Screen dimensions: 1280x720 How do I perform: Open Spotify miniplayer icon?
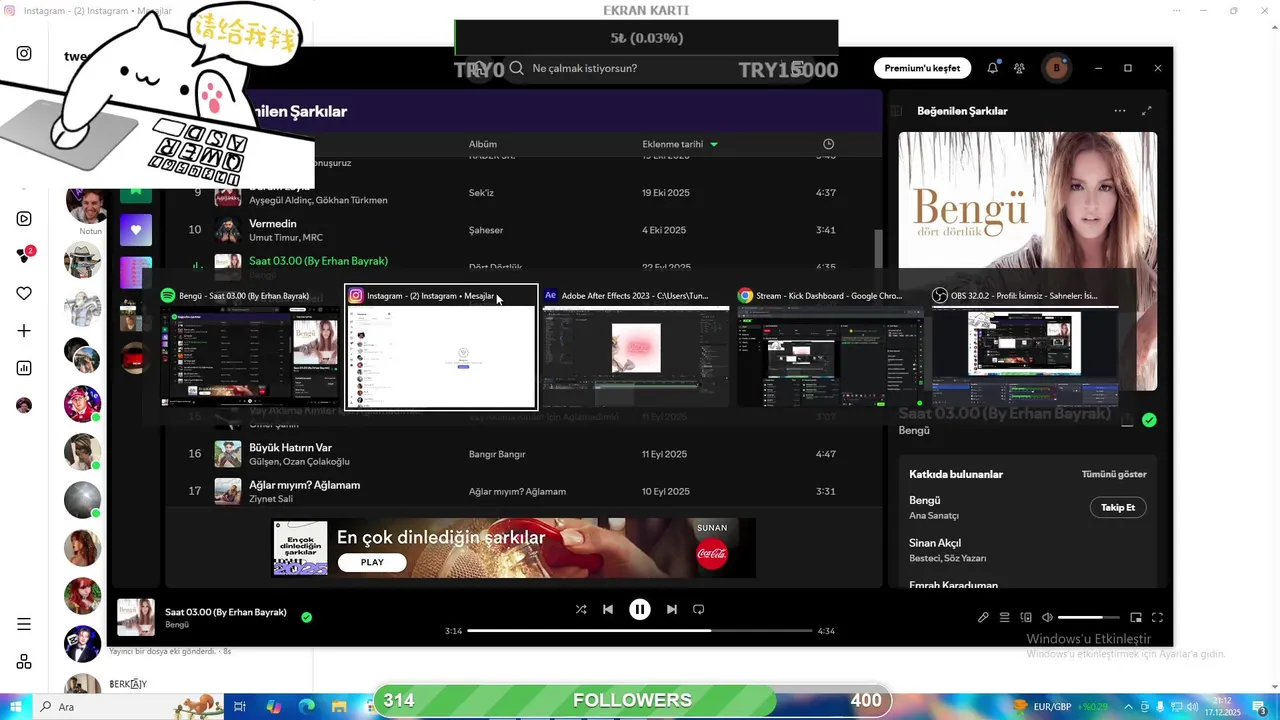(1136, 618)
